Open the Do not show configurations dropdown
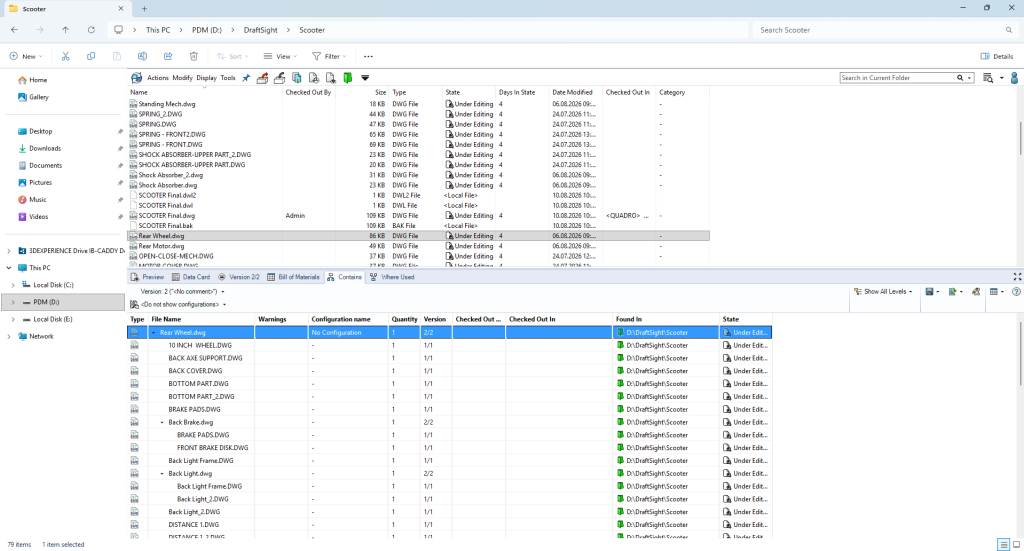Screen dimensions: 1024x551 coord(225,305)
